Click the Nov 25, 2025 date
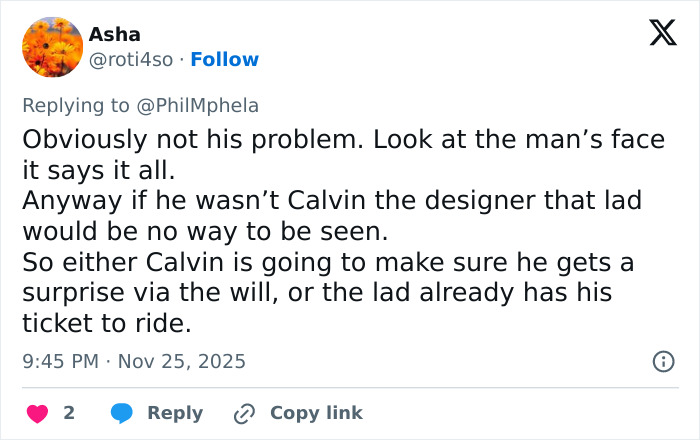The width and height of the screenshot is (700, 440). 181,361
